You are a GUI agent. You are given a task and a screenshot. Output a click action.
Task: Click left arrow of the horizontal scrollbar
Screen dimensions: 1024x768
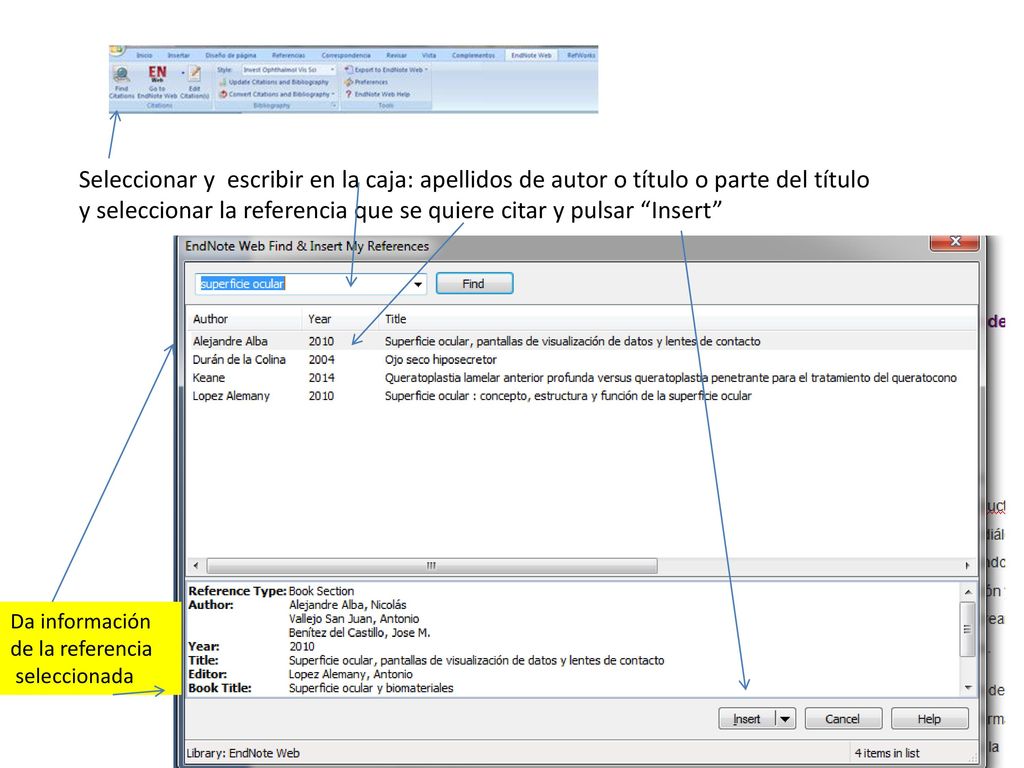point(196,566)
